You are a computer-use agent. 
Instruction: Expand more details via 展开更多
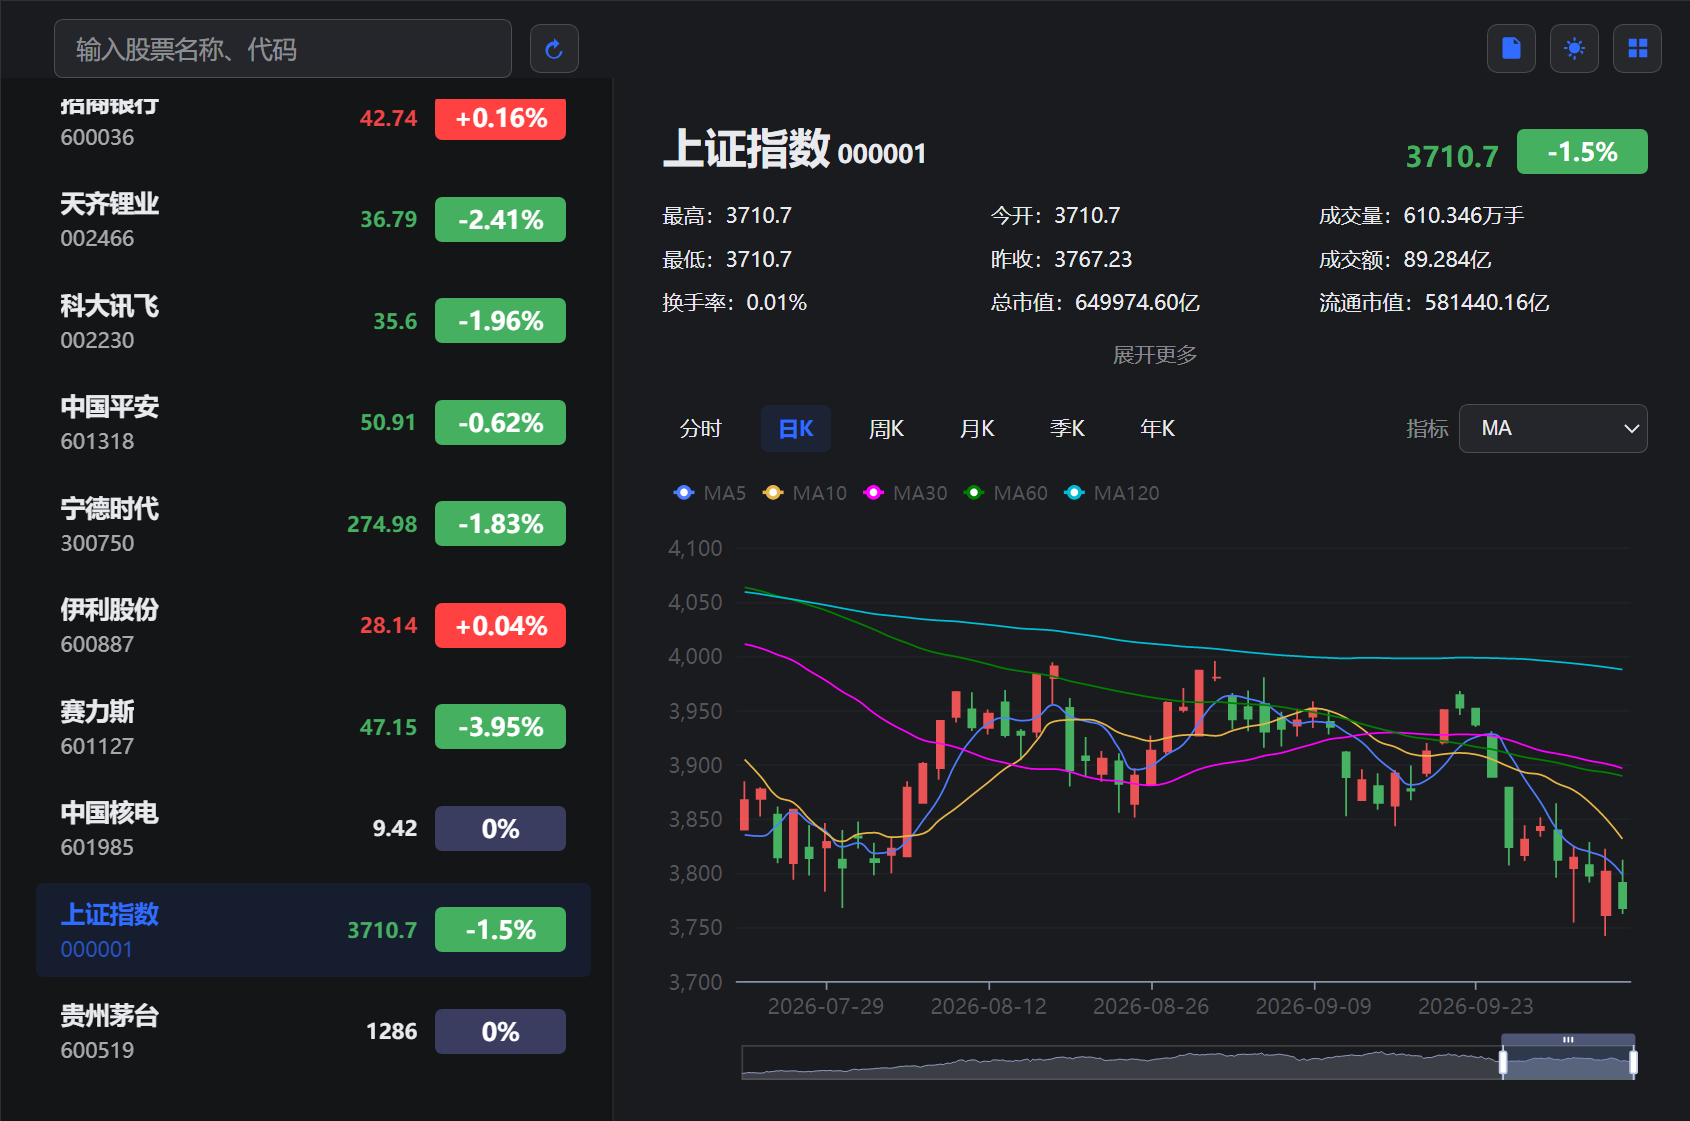coord(1155,355)
